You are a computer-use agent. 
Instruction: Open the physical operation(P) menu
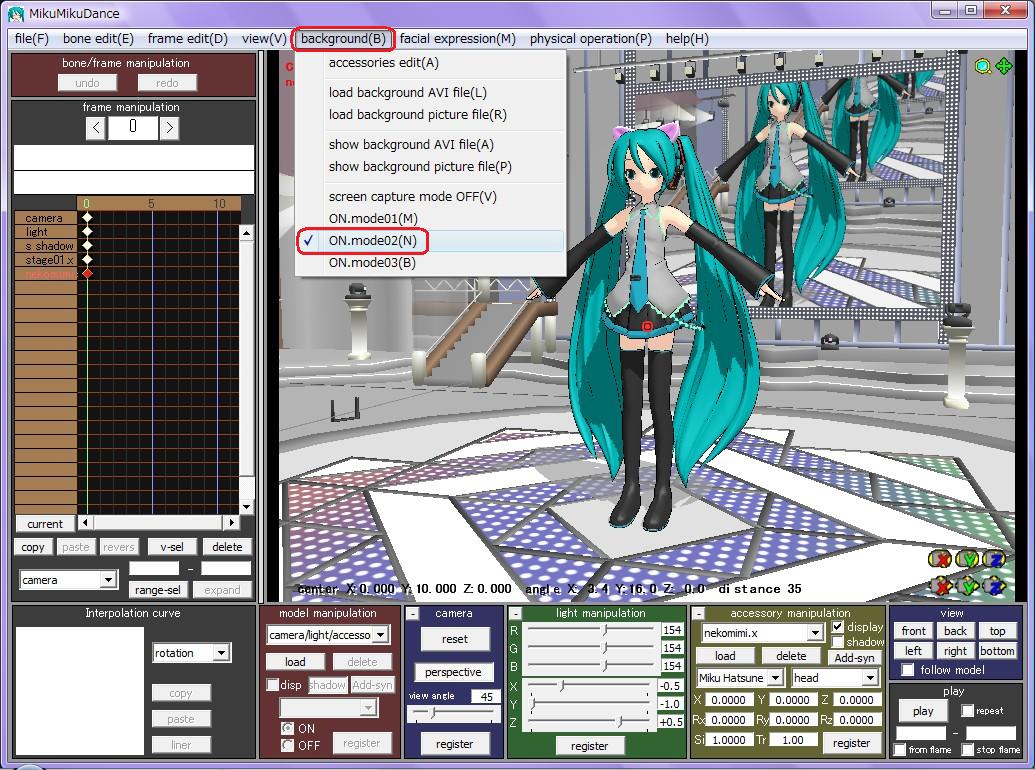[591, 38]
